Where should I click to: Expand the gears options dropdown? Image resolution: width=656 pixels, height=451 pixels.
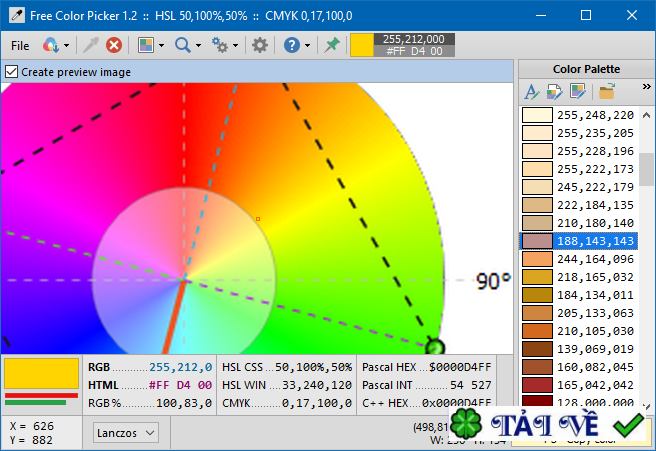coord(235,45)
